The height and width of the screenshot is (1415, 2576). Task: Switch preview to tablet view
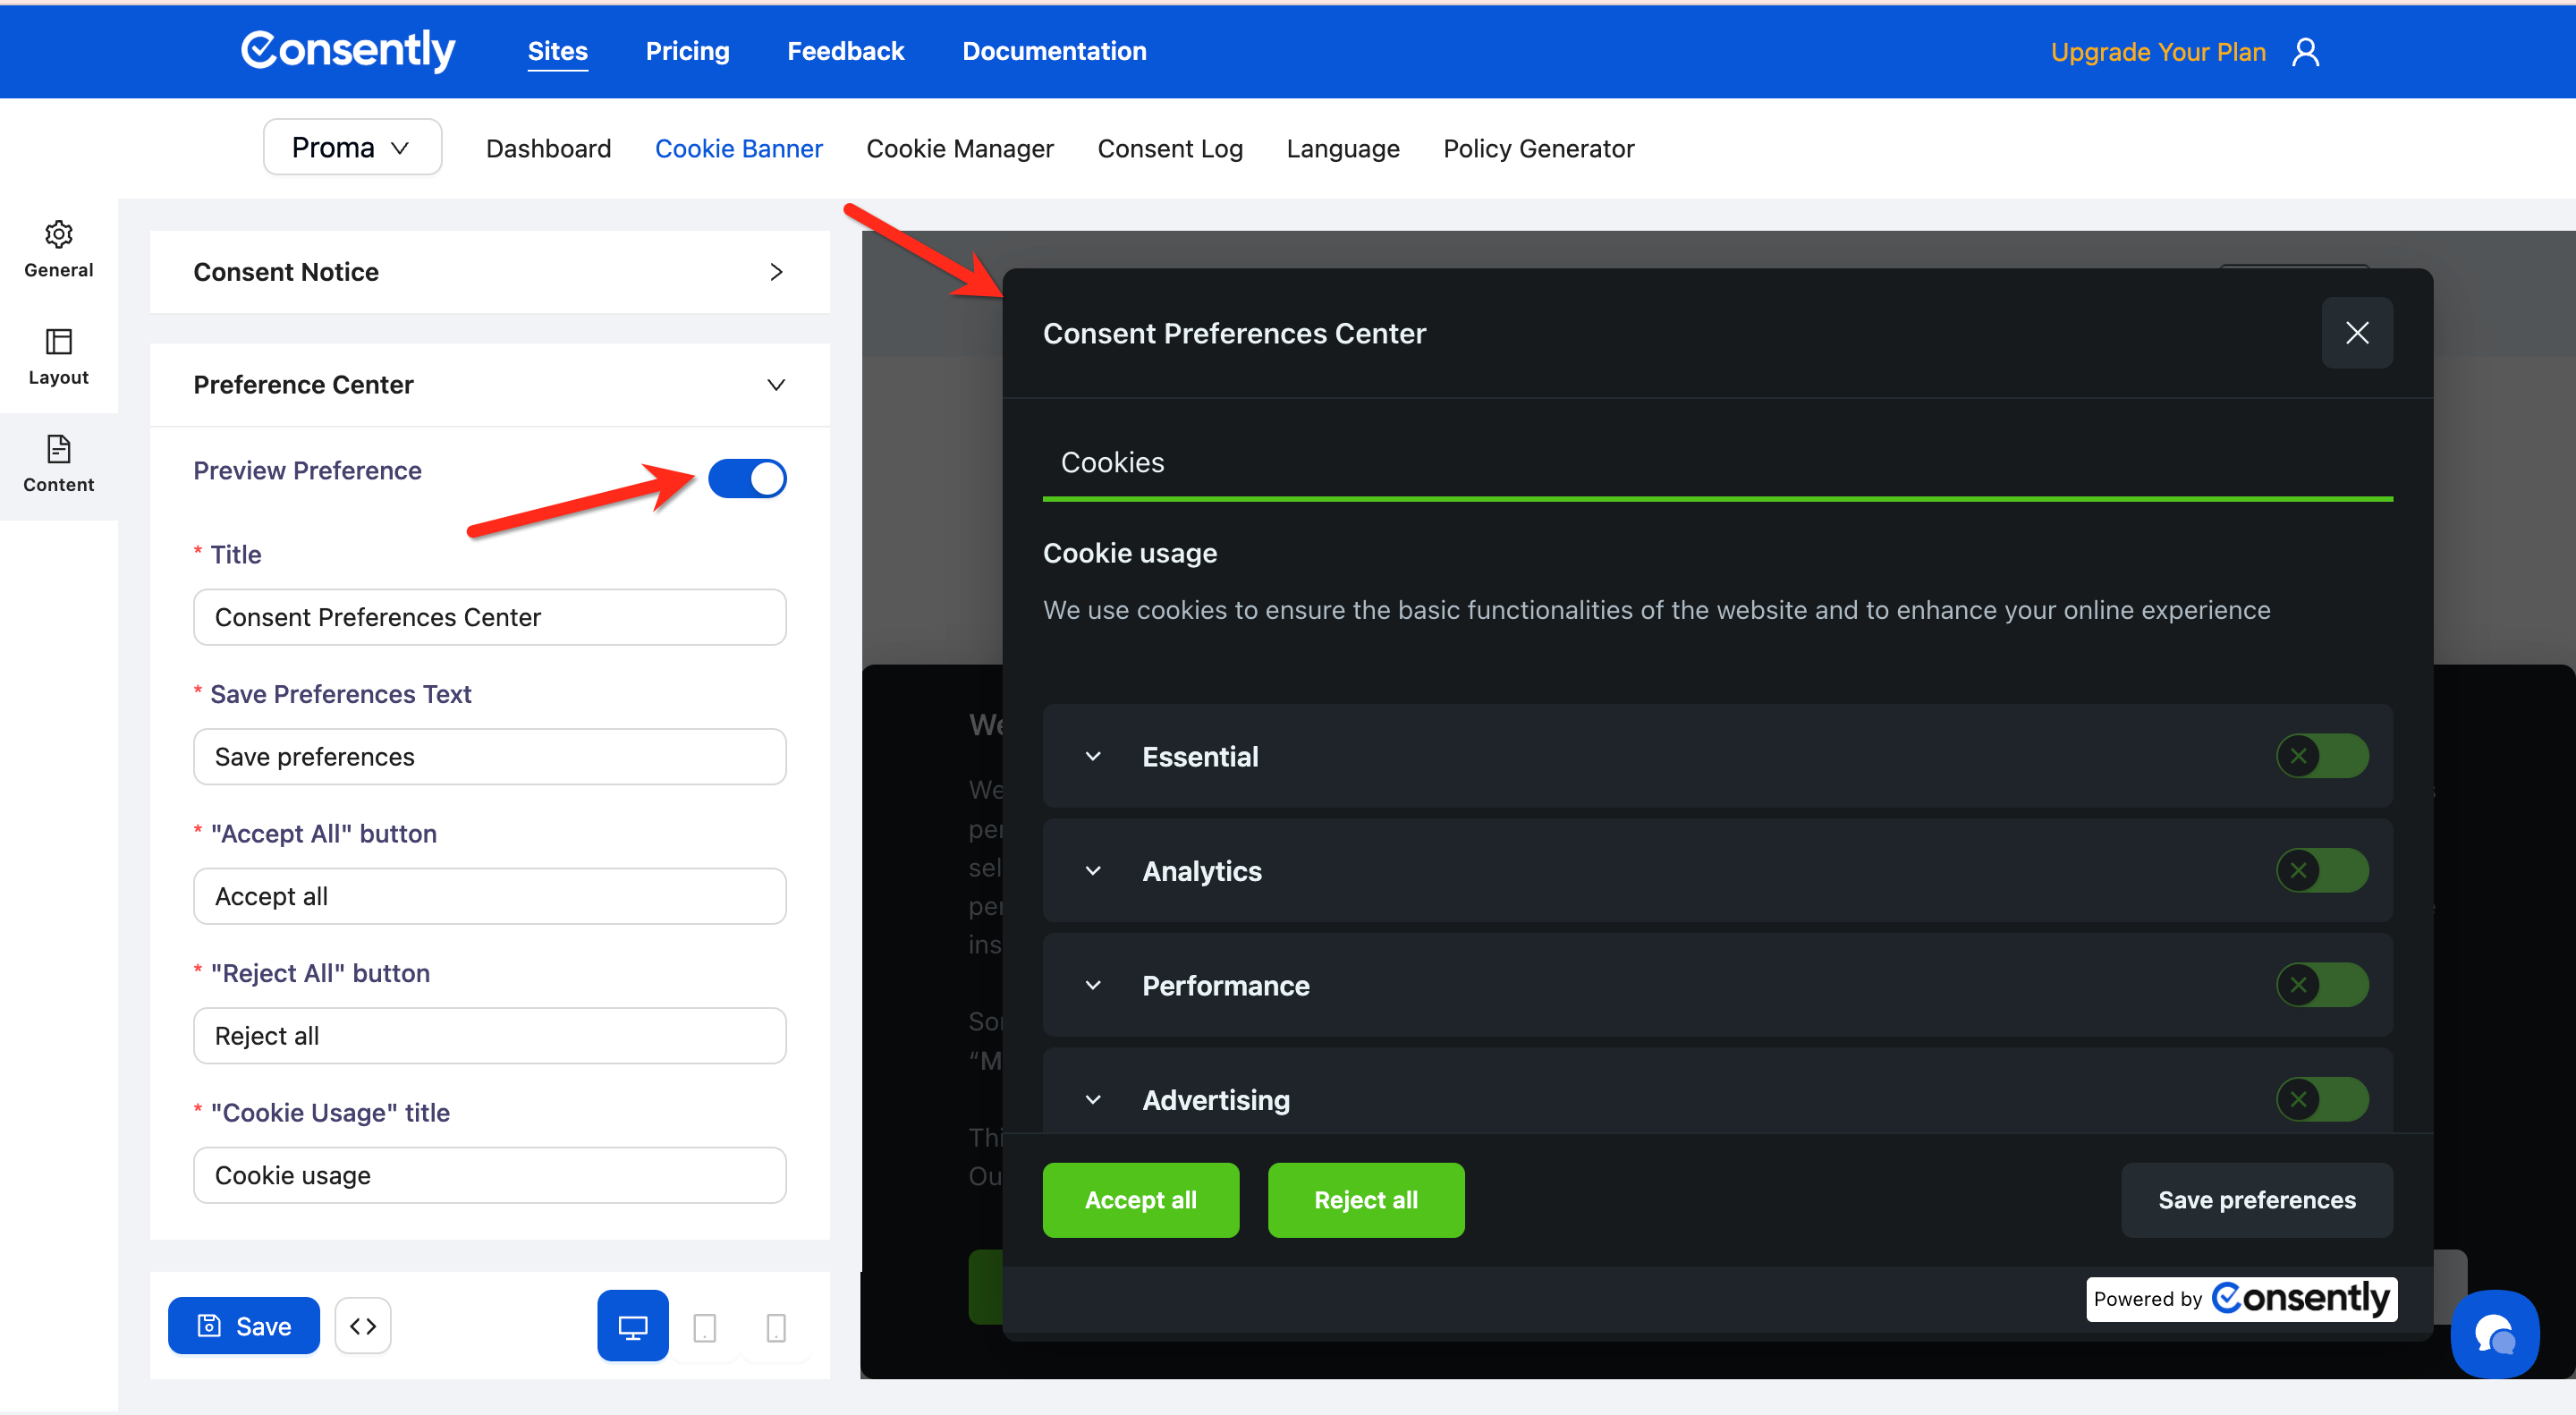pos(704,1327)
